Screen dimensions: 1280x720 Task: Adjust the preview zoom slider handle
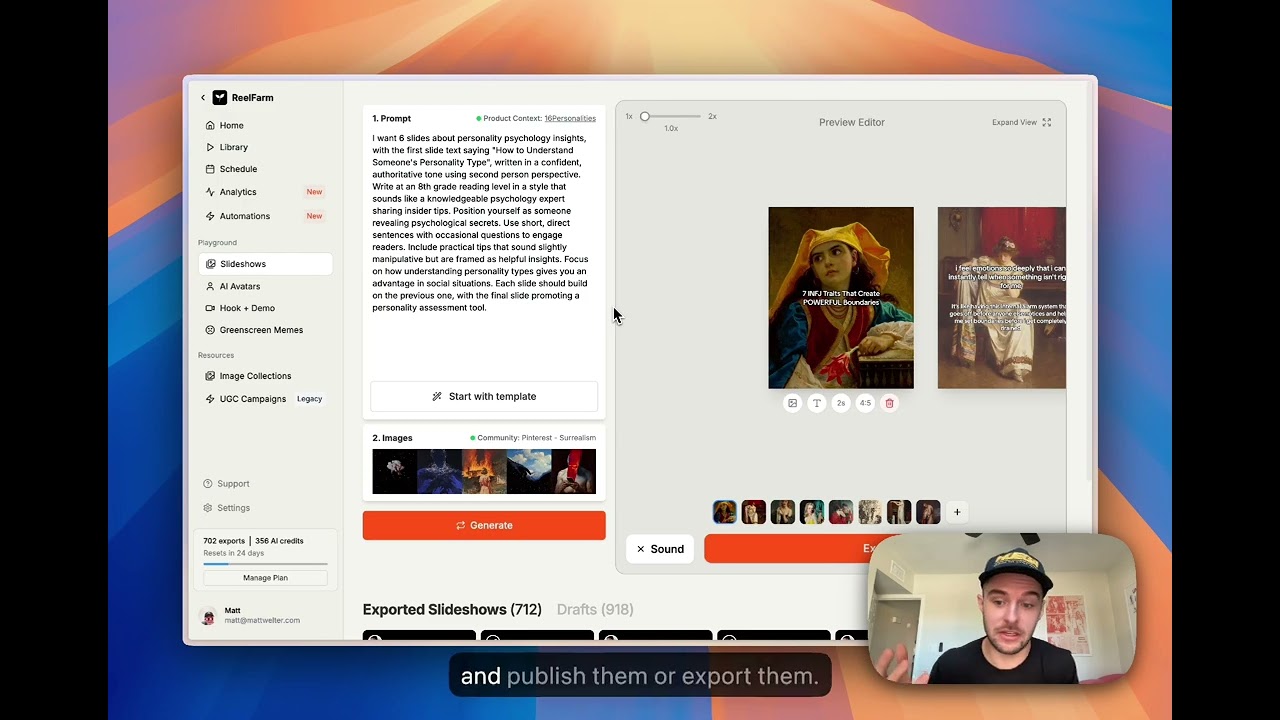pyautogui.click(x=645, y=117)
